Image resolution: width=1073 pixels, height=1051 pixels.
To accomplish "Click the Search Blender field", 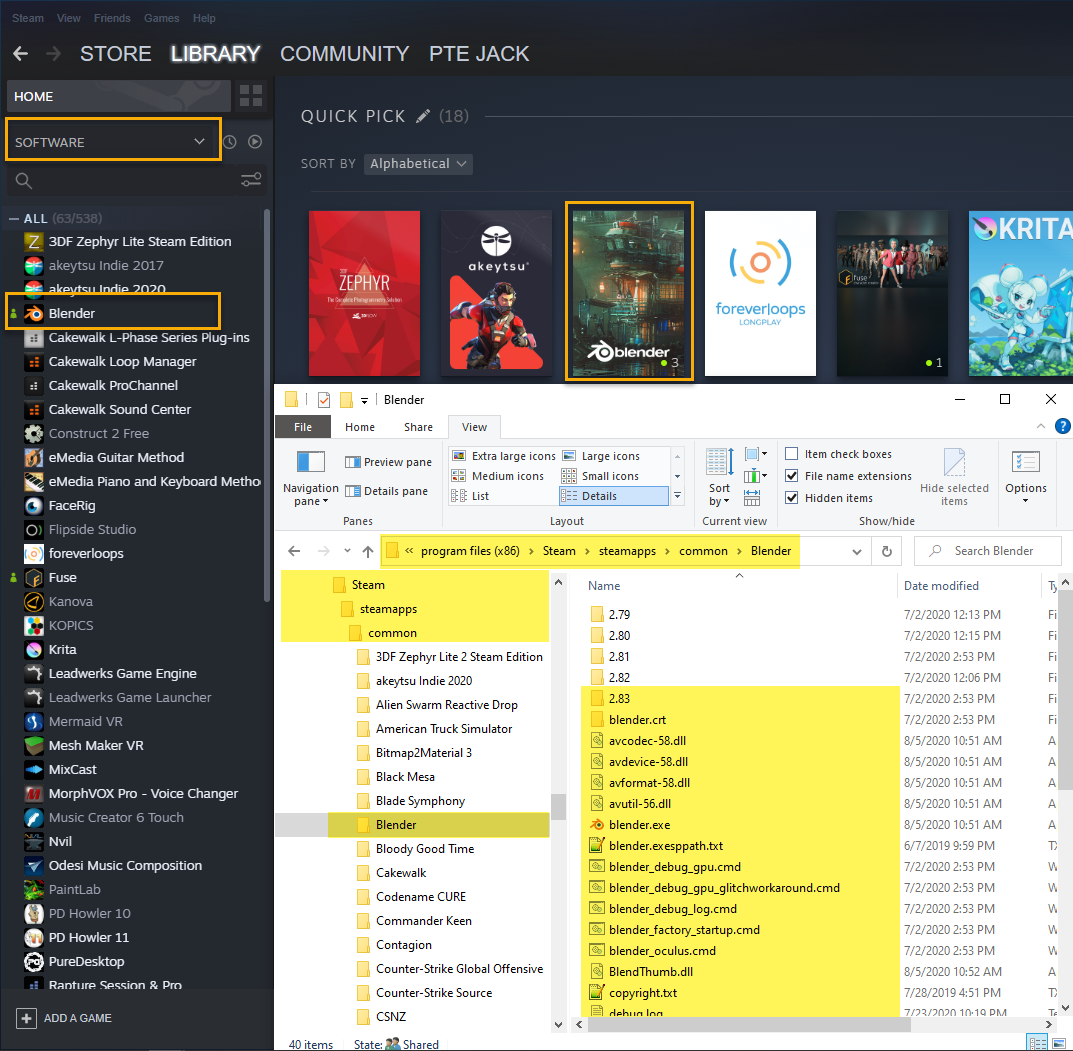I will (987, 551).
